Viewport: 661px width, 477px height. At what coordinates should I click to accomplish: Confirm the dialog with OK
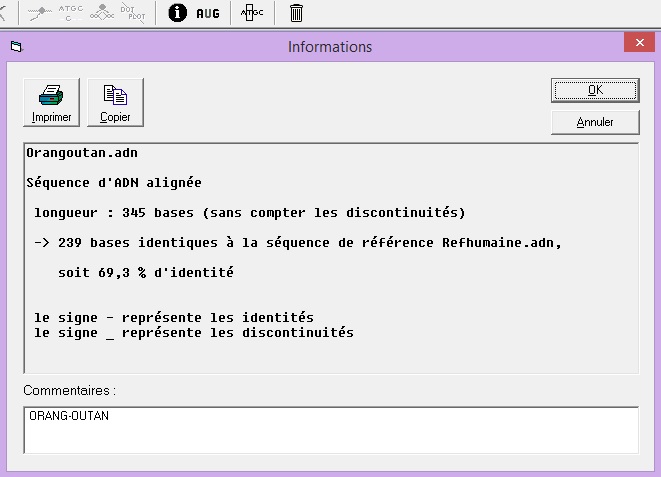pos(595,90)
